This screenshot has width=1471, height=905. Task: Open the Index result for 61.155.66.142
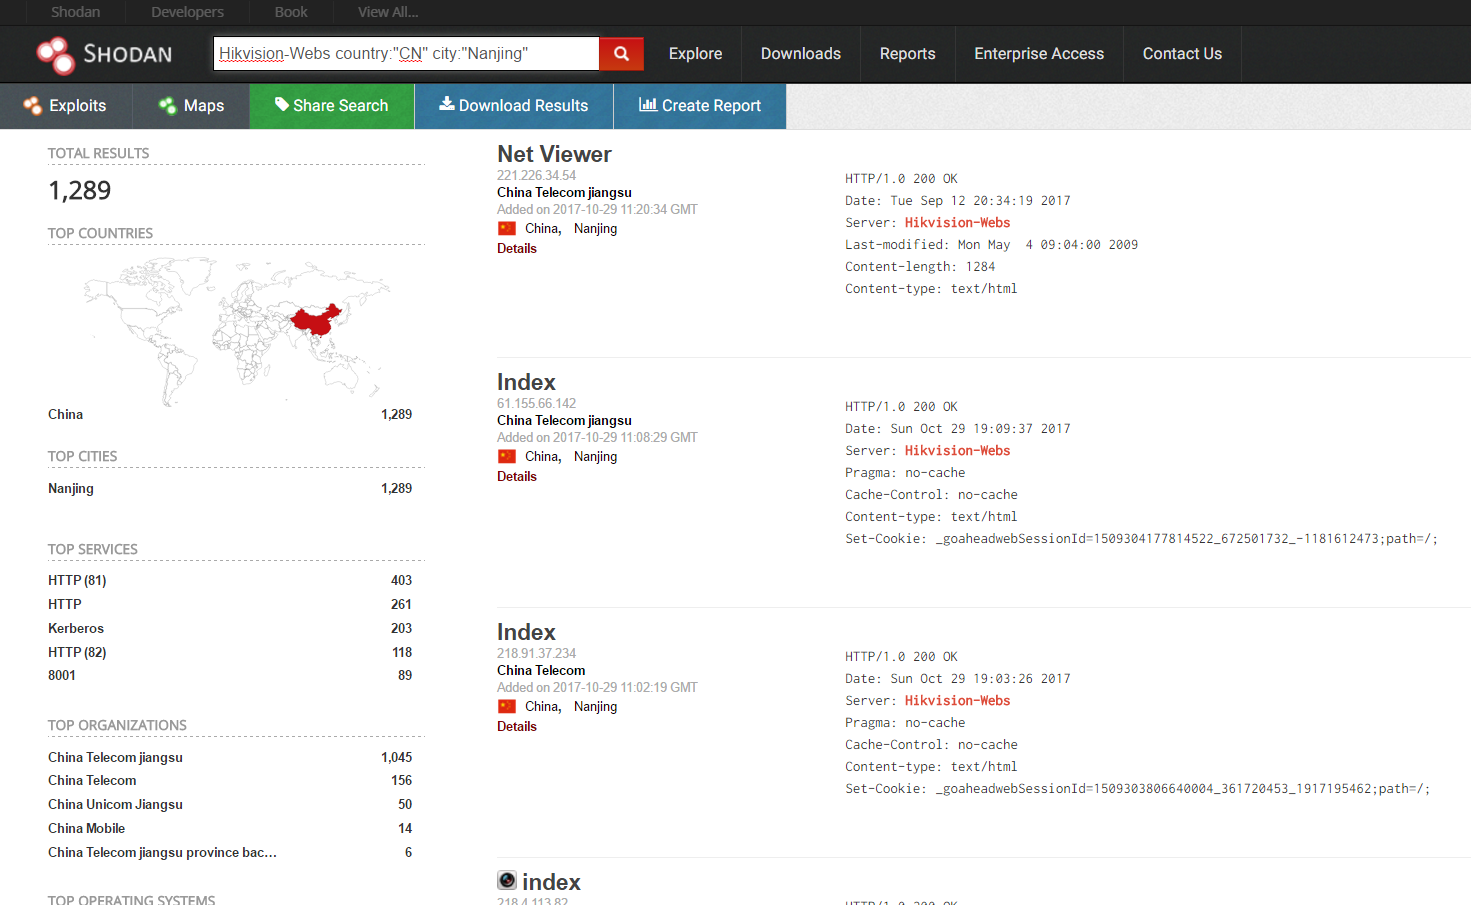(526, 382)
